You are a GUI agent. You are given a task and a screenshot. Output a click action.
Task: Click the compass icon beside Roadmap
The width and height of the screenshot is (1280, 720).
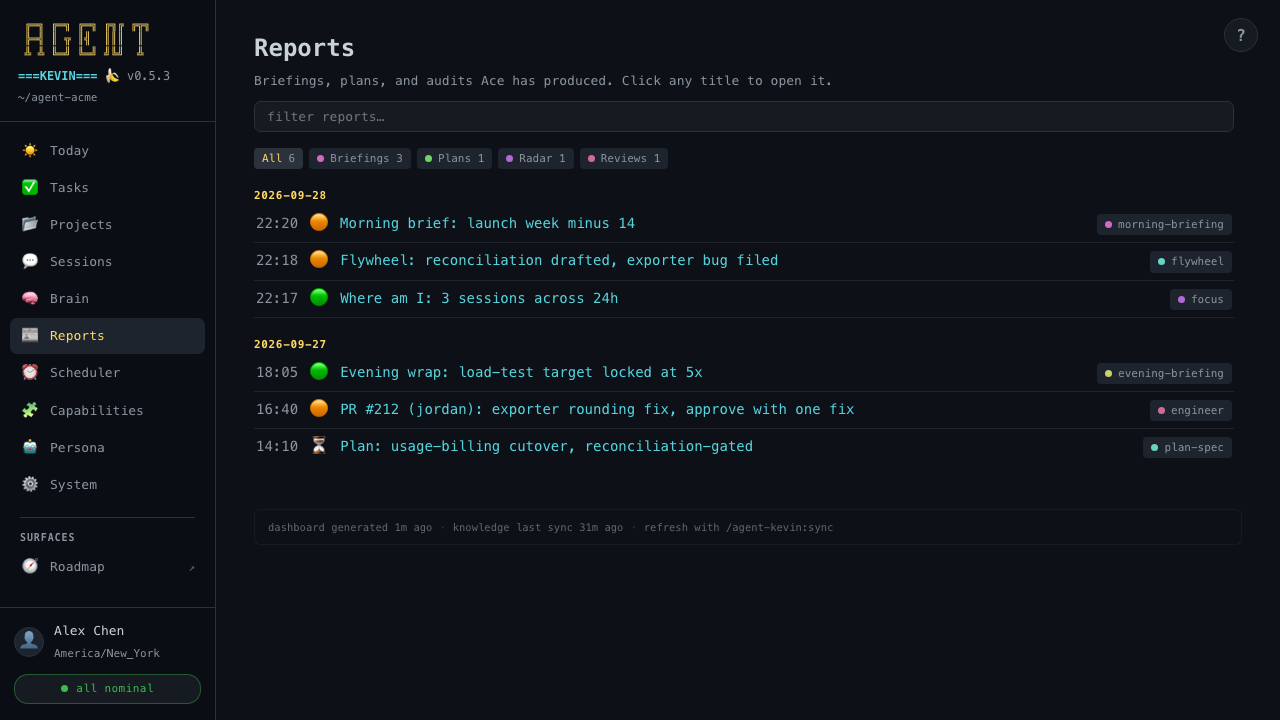click(x=30, y=566)
